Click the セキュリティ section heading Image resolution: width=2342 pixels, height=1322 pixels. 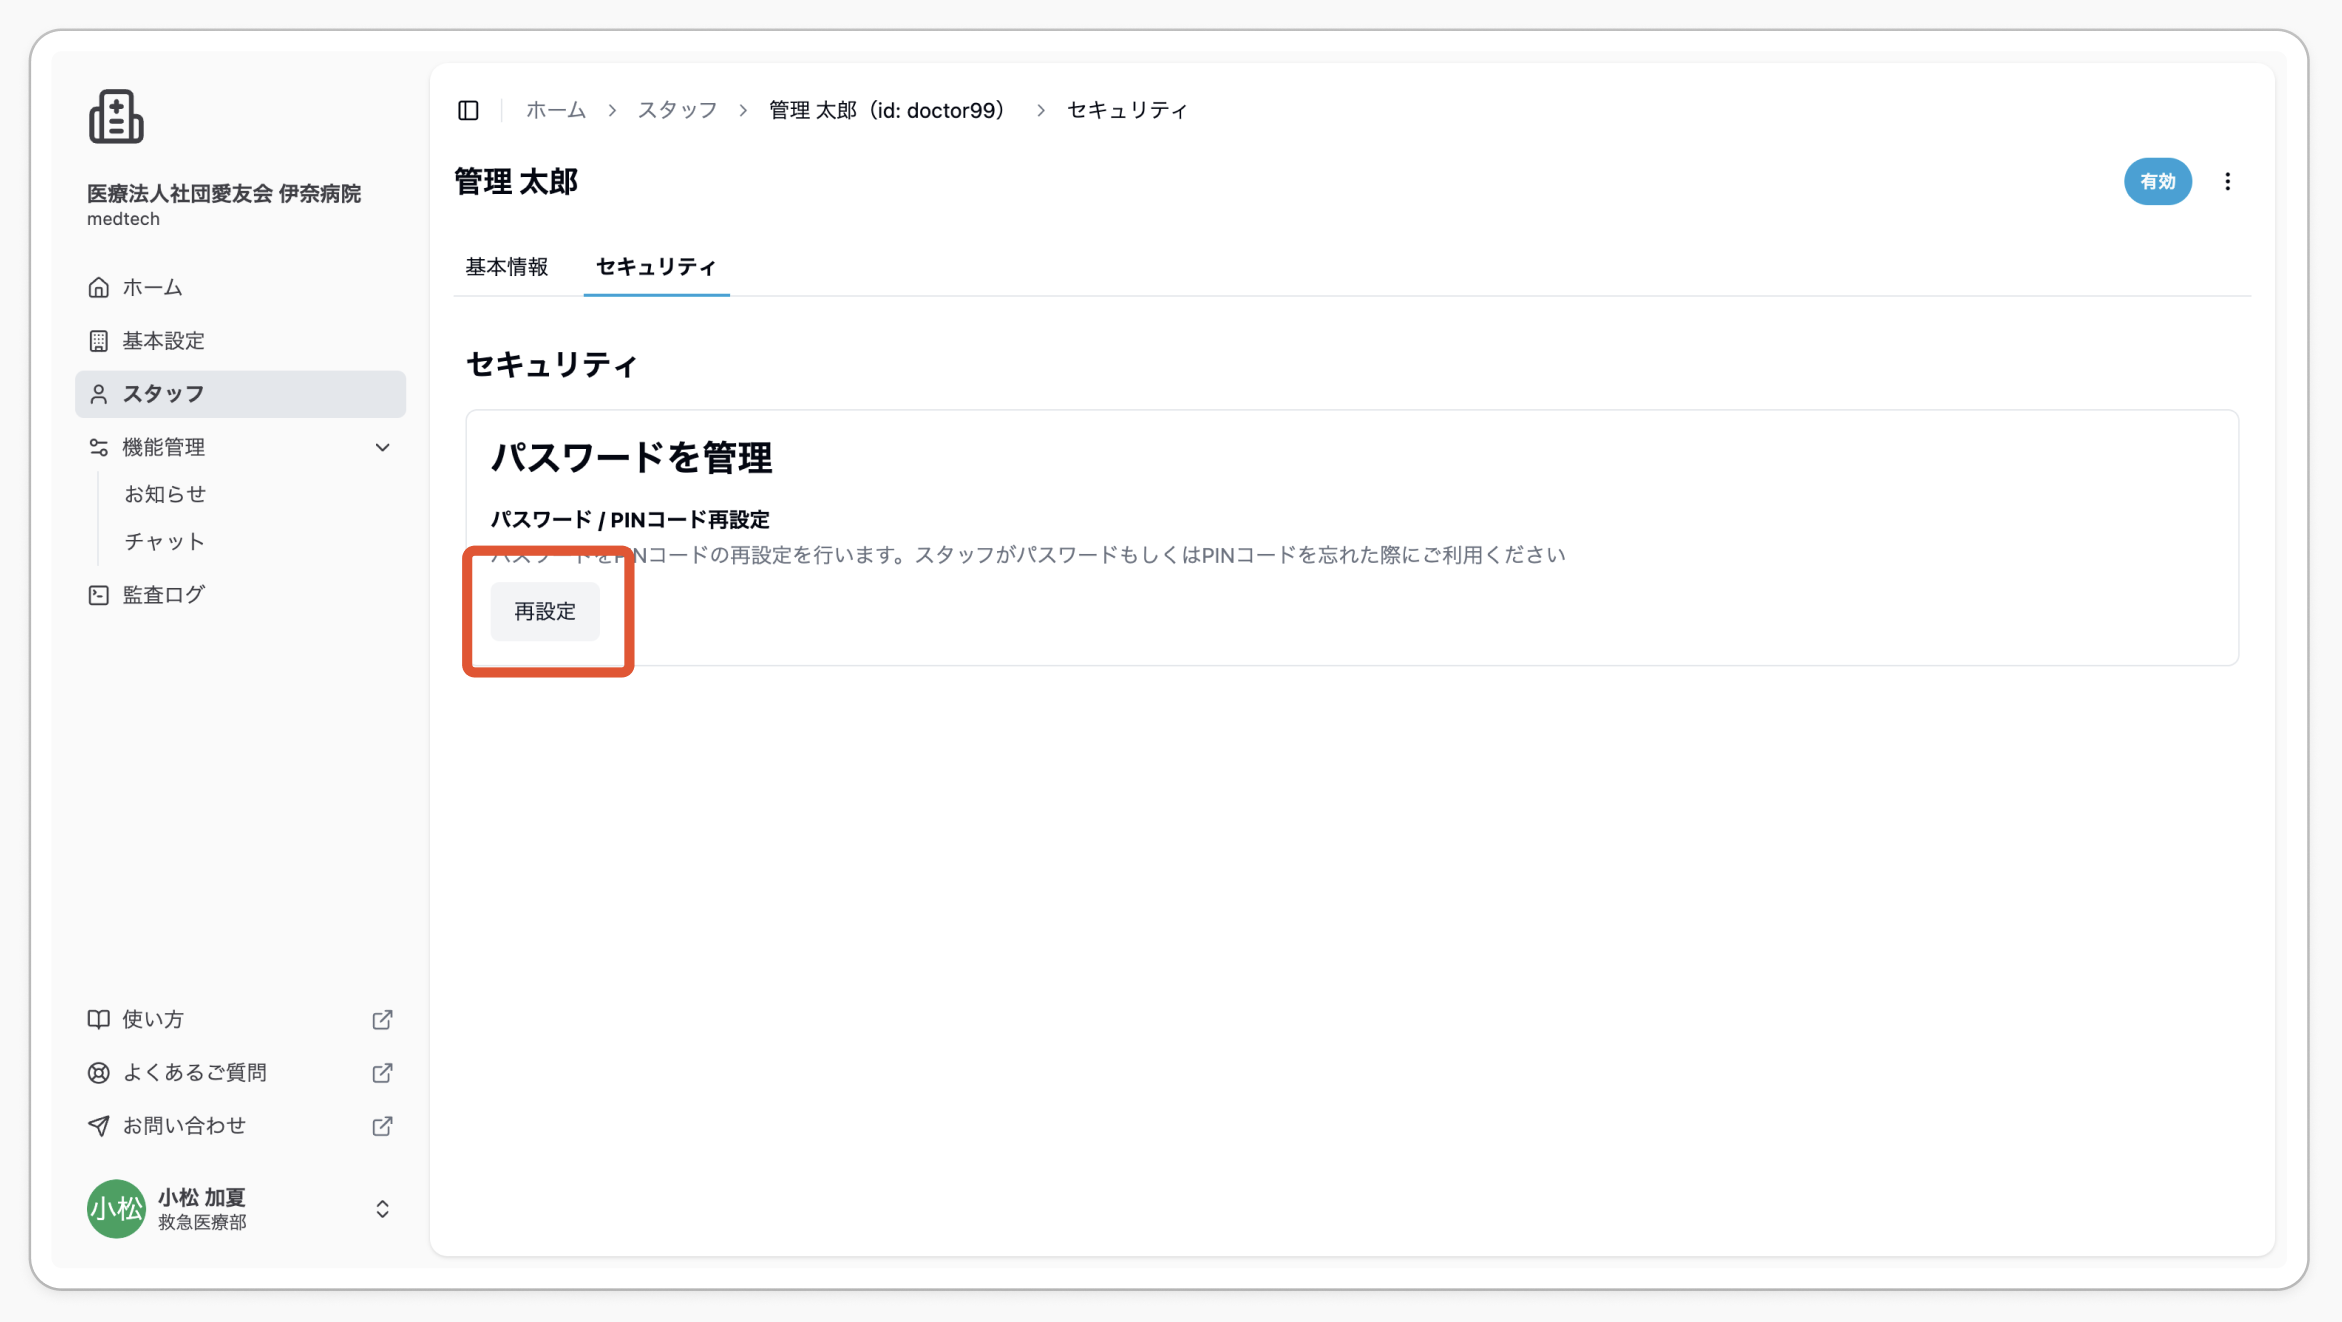(551, 365)
